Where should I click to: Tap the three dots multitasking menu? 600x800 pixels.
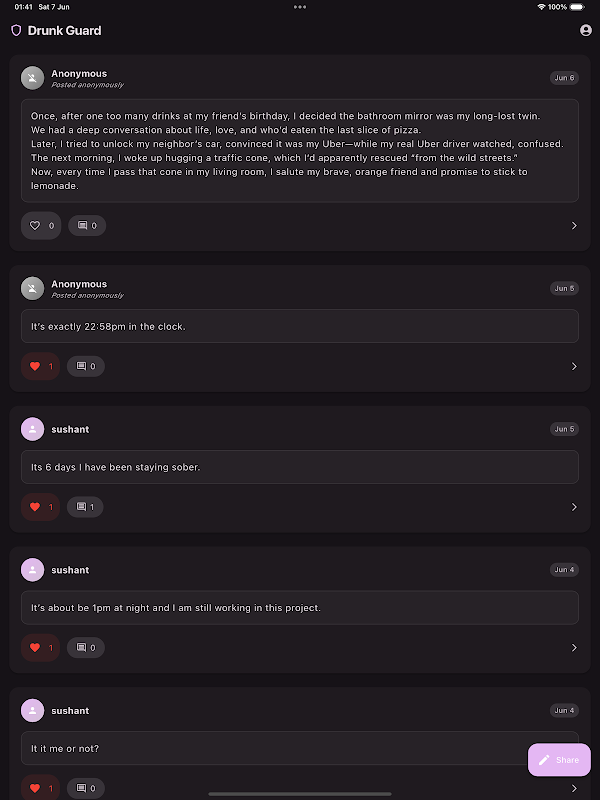tap(300, 7)
